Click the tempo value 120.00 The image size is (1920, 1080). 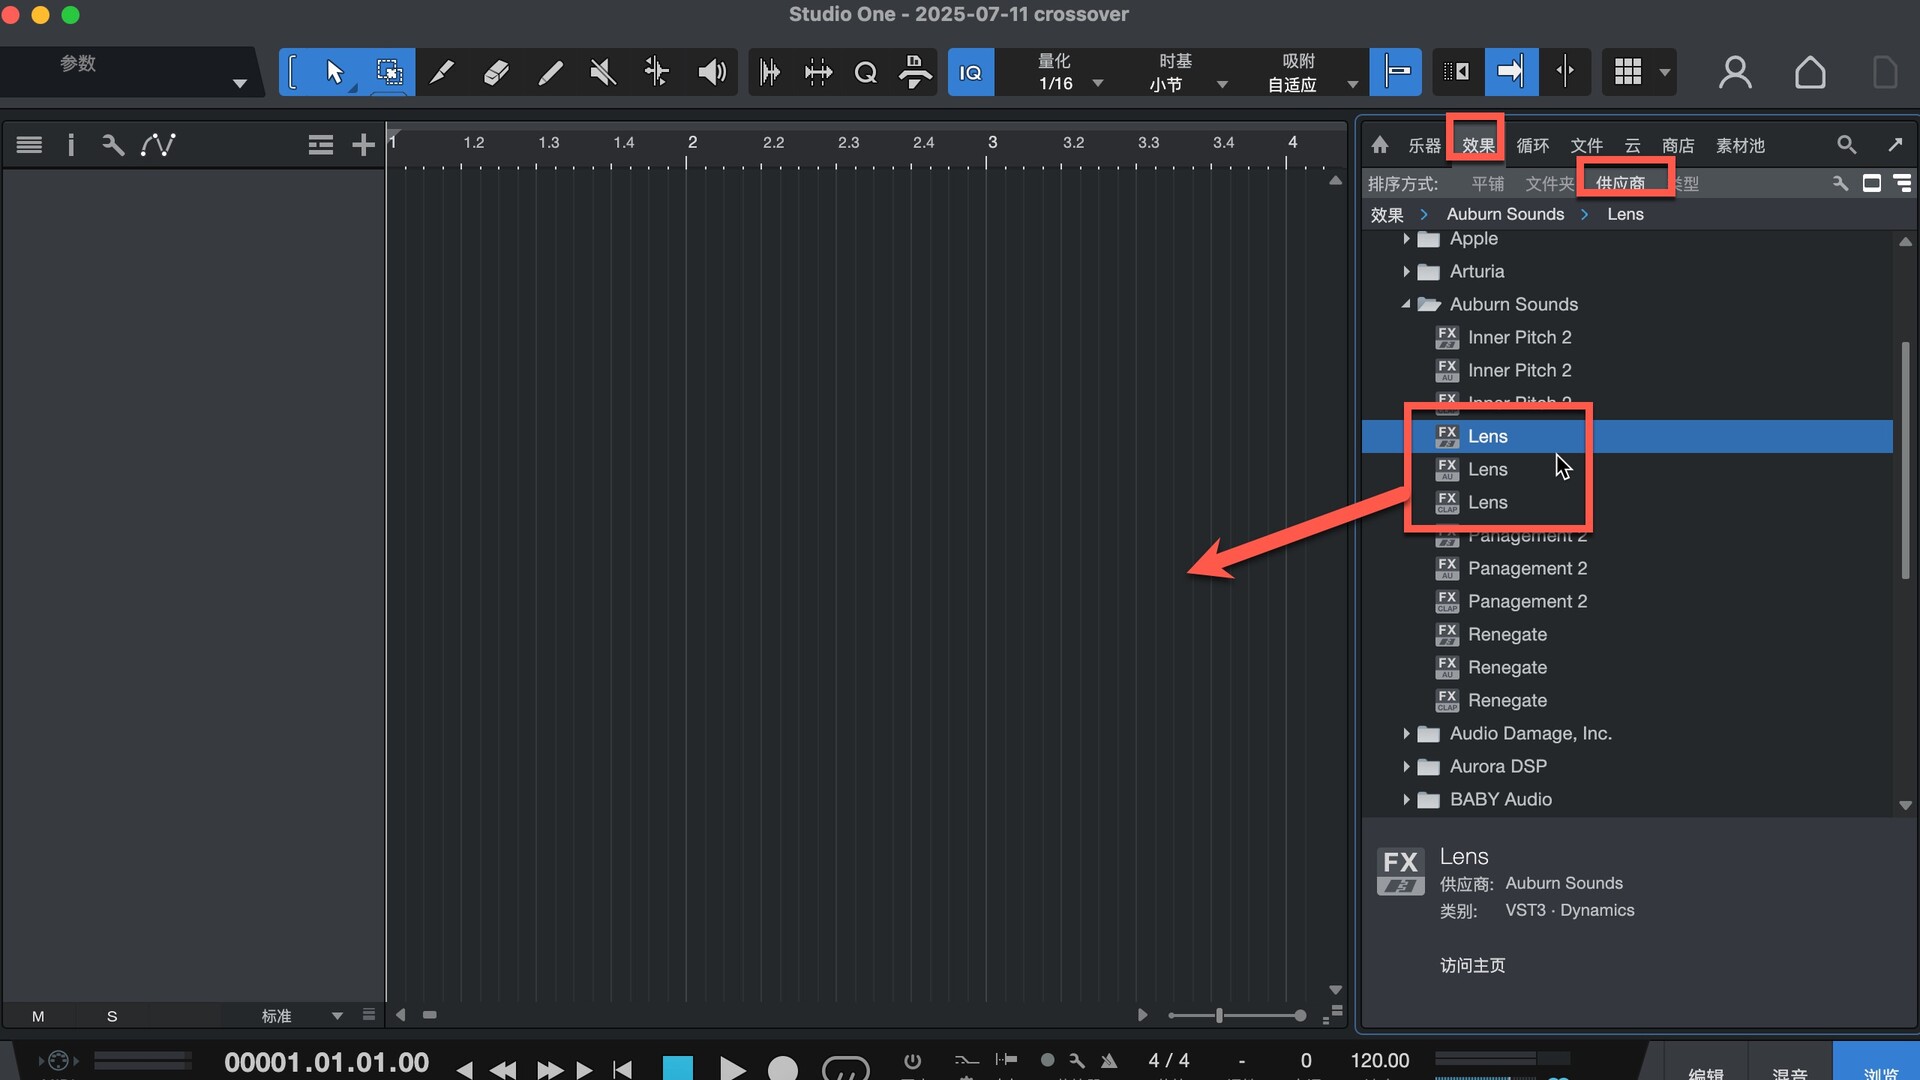tap(1380, 1060)
